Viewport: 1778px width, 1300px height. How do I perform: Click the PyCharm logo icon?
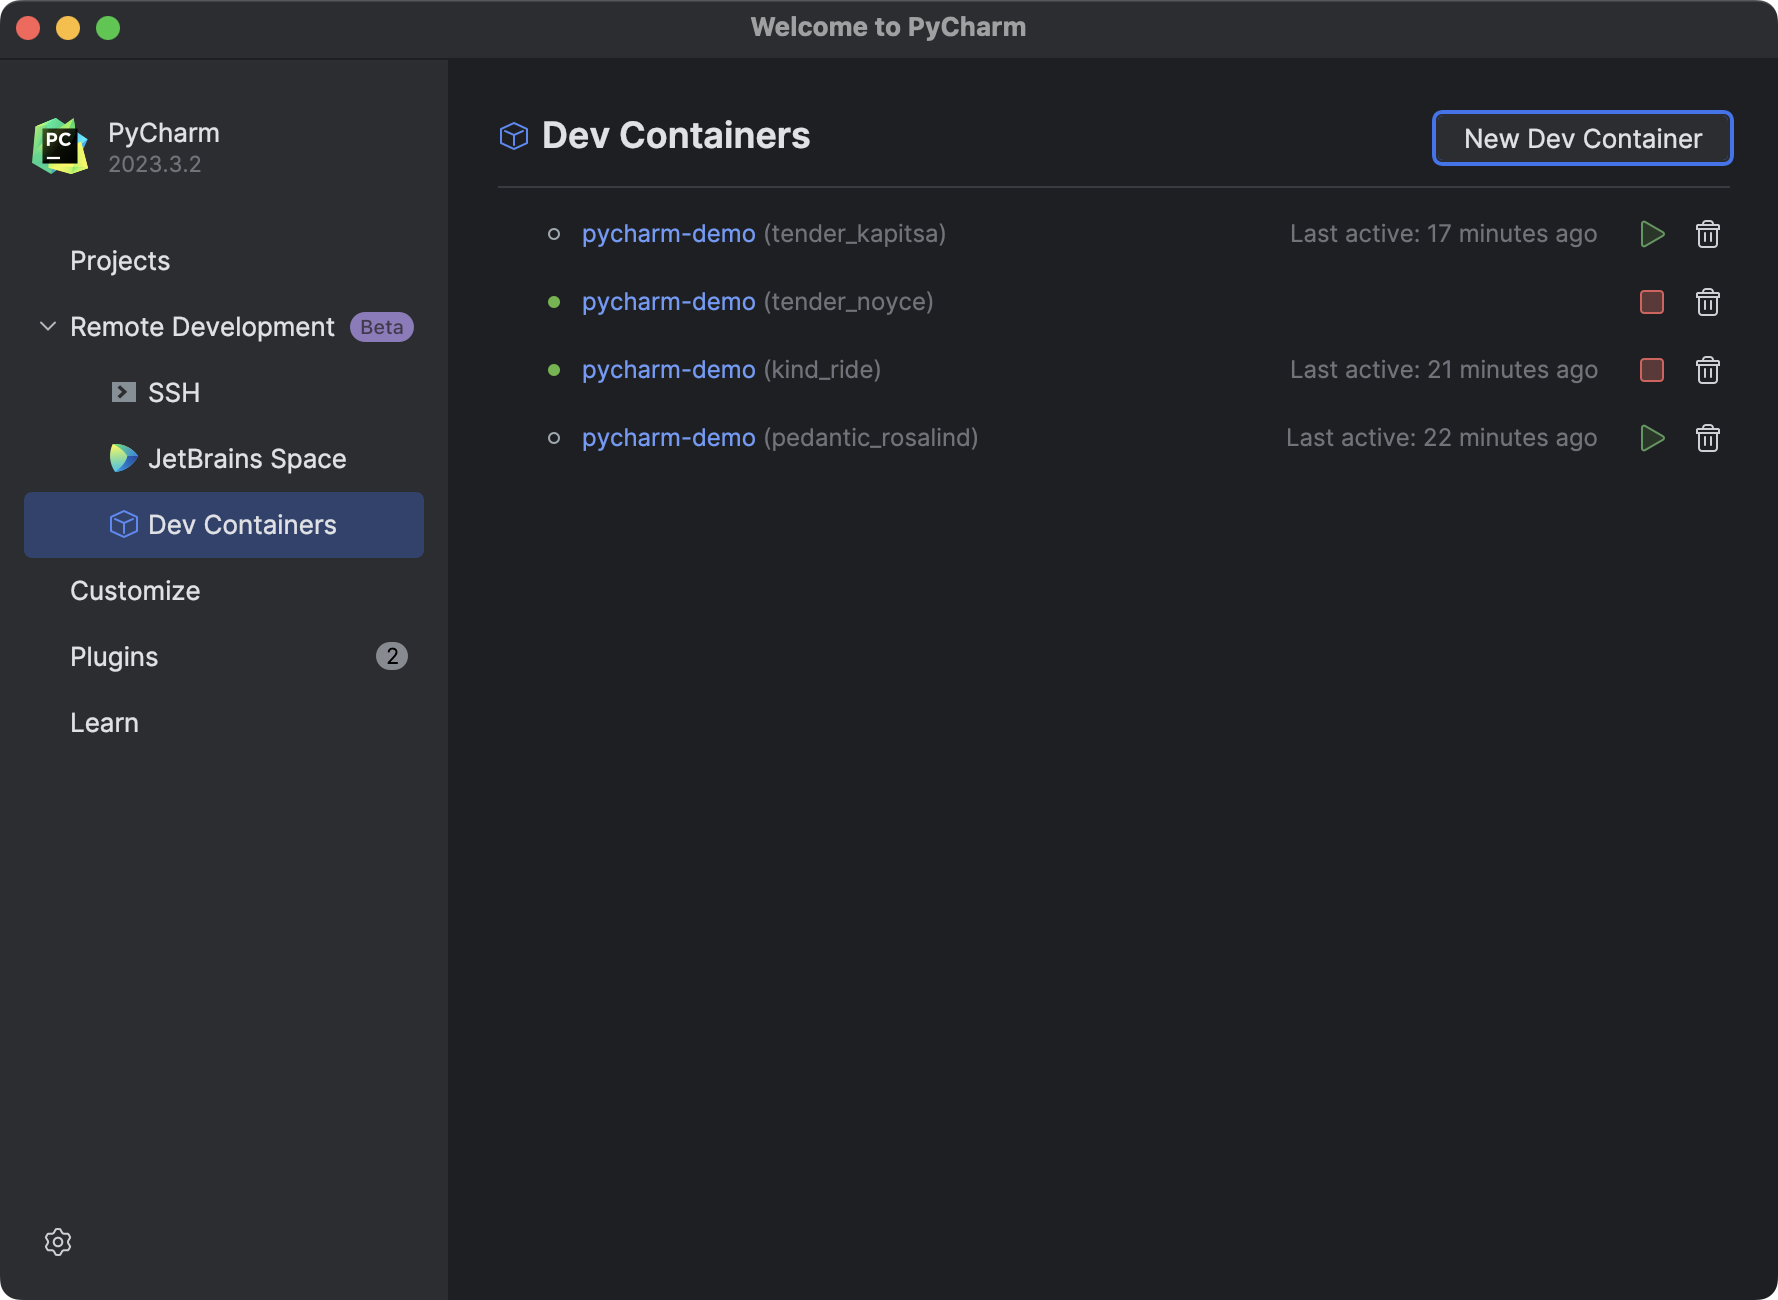[x=58, y=146]
